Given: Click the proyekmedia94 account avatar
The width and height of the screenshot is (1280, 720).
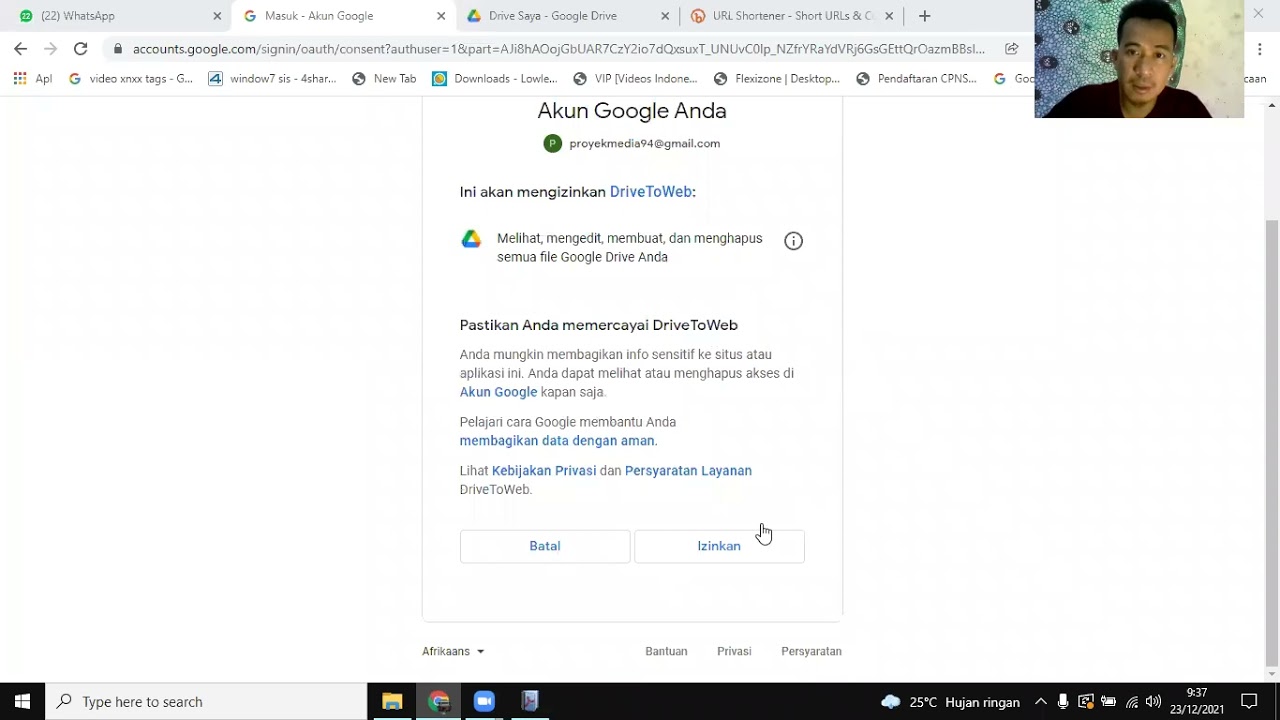Looking at the screenshot, I should (x=552, y=143).
